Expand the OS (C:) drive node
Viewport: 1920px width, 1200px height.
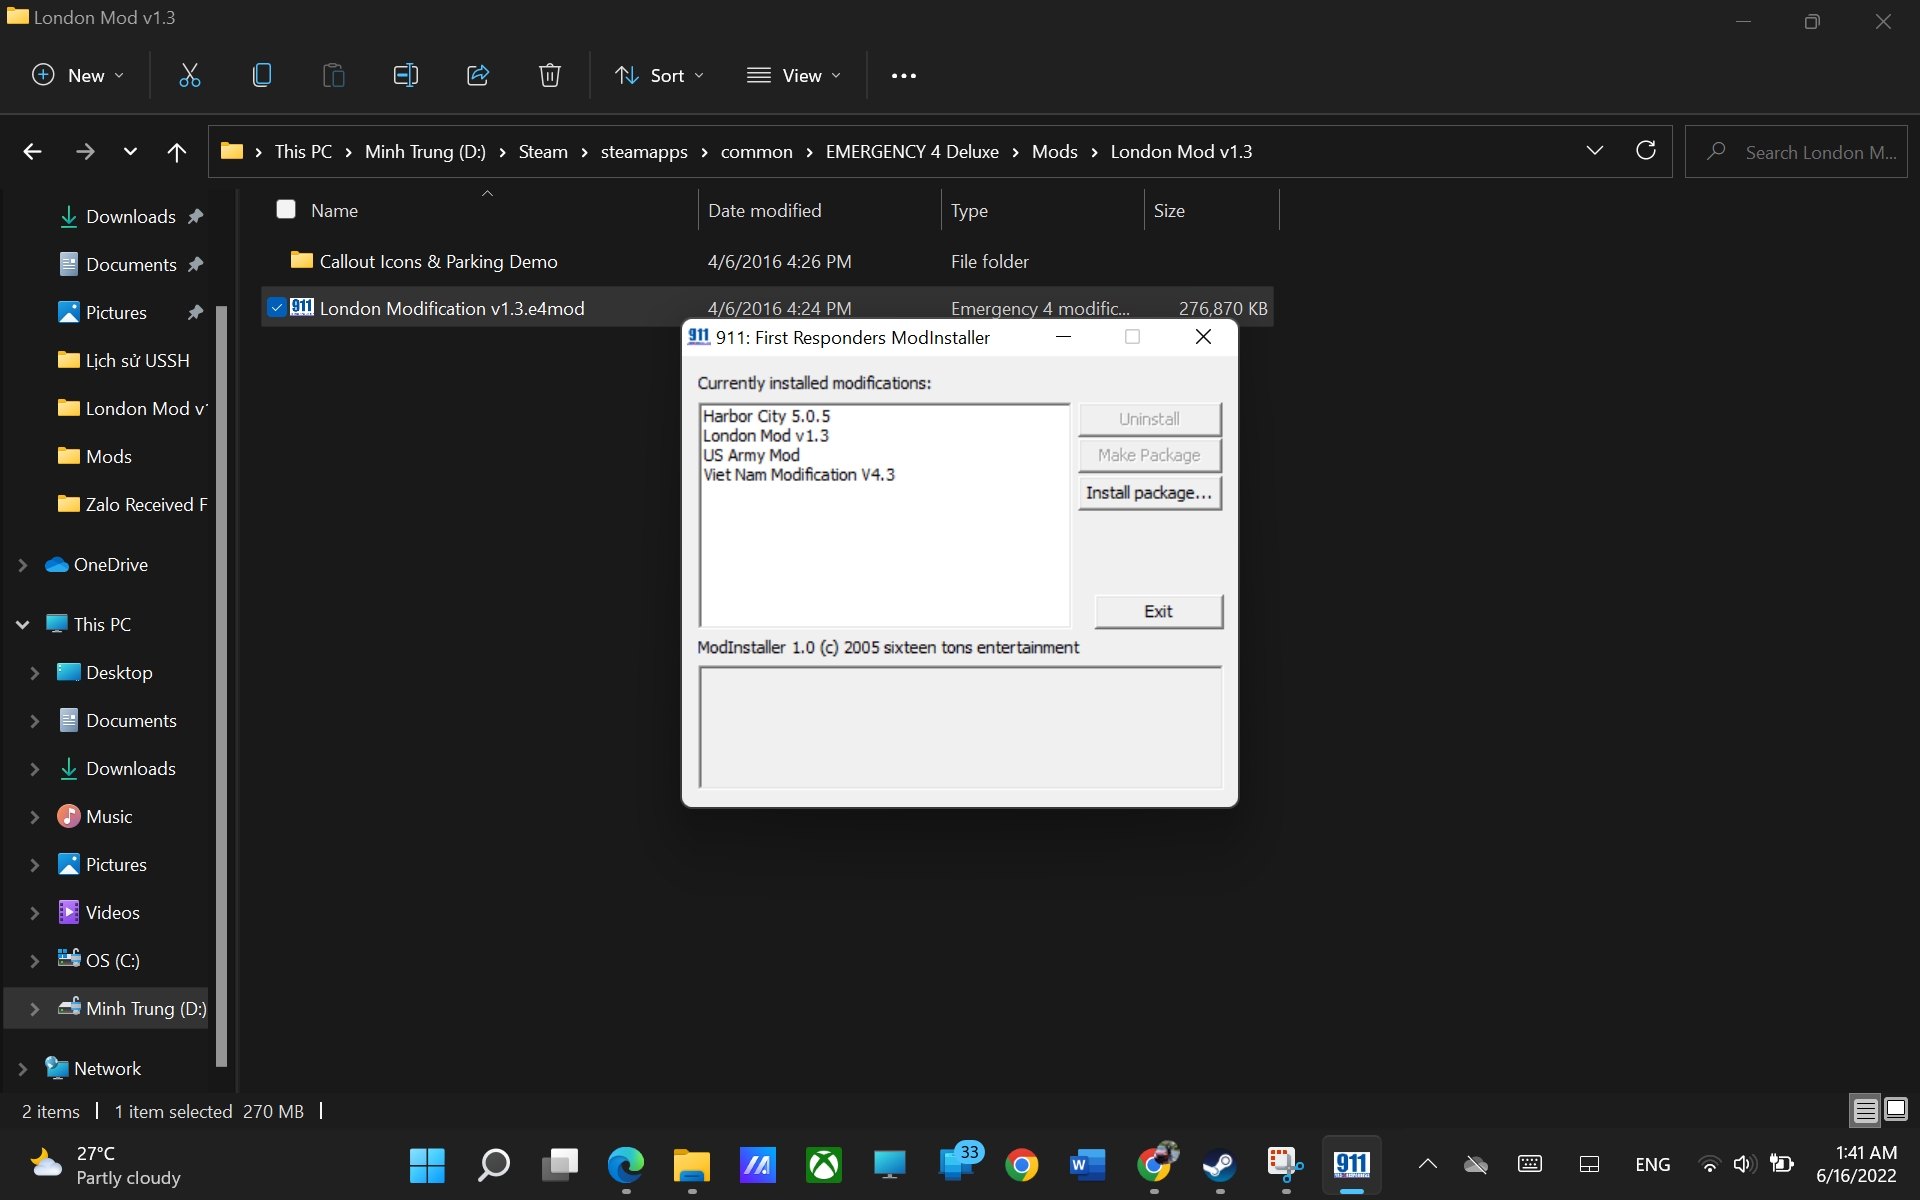click(35, 961)
